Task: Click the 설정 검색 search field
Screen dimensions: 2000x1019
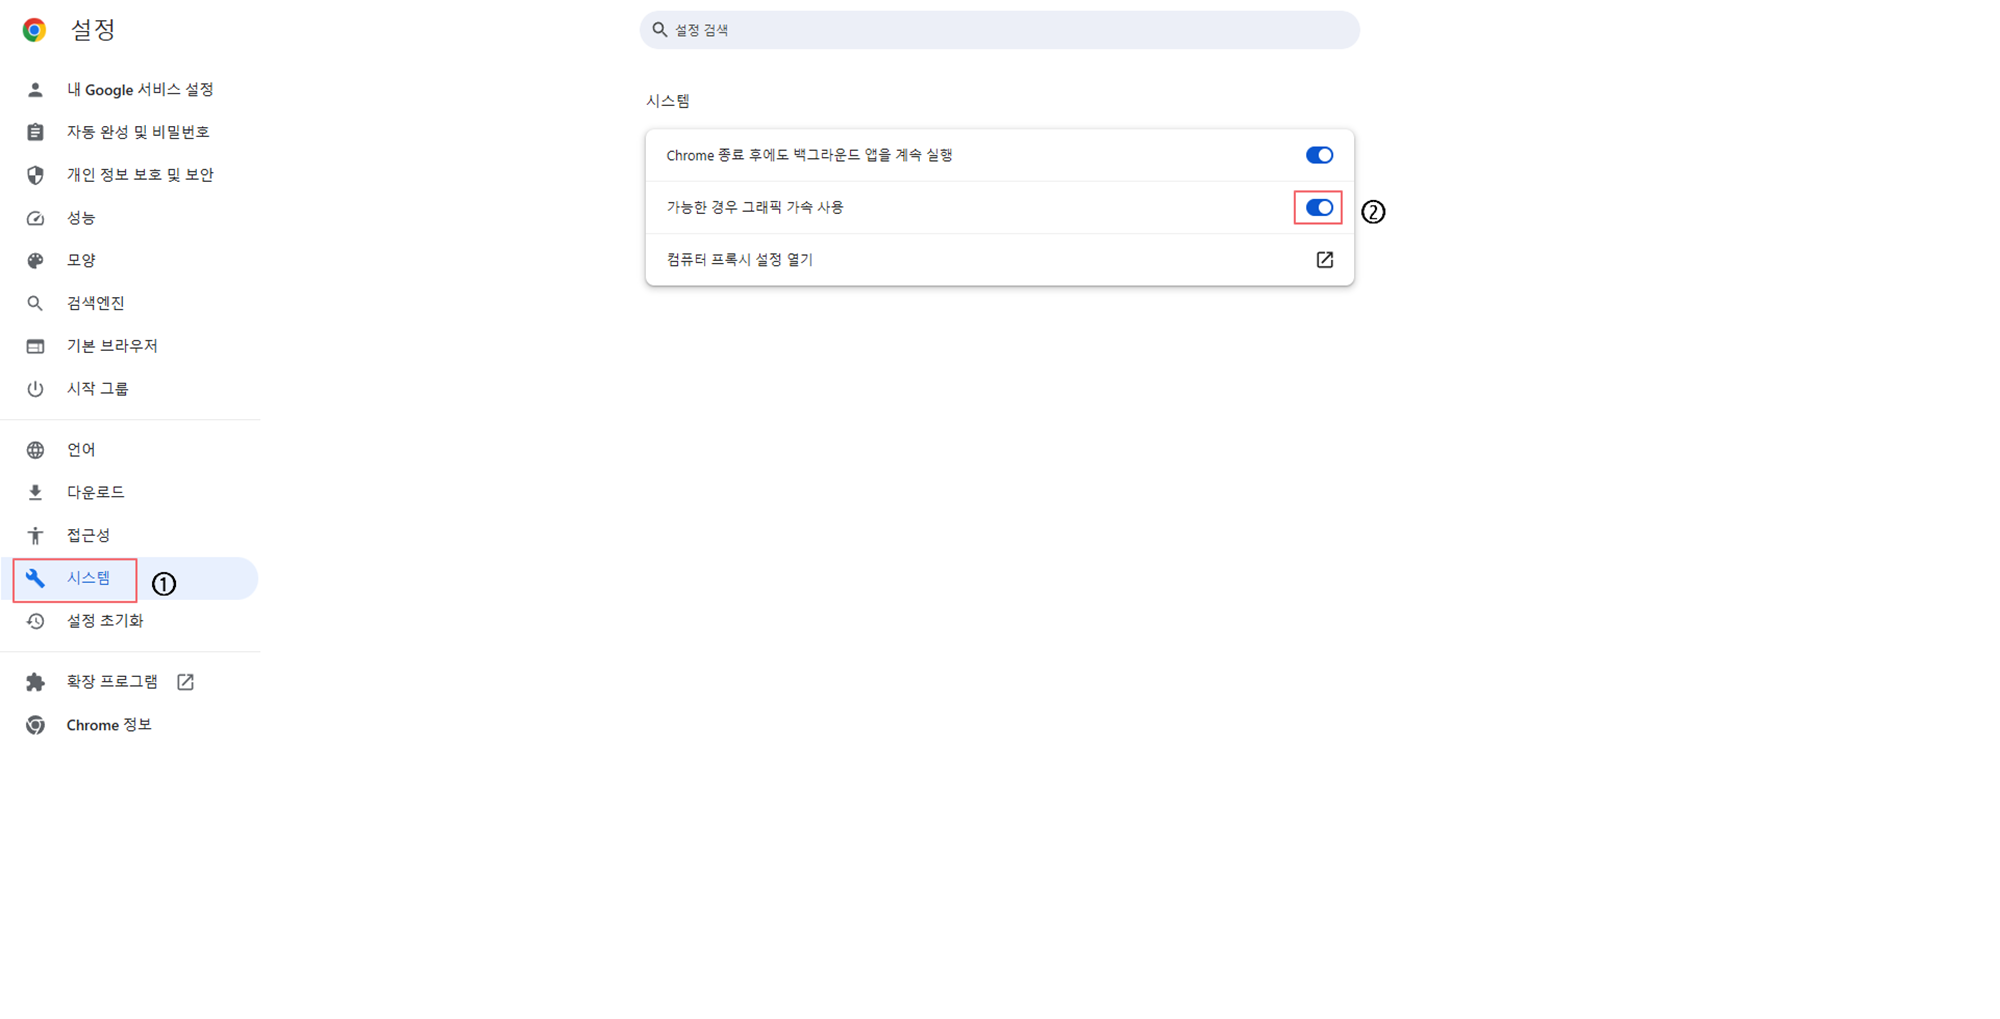Action: pos(1000,30)
